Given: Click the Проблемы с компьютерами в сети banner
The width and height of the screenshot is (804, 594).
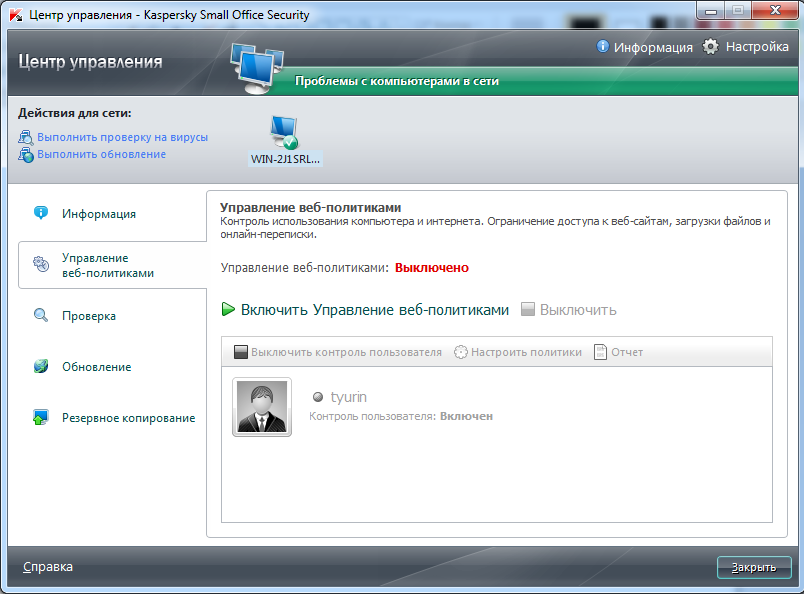Looking at the screenshot, I should click(396, 81).
